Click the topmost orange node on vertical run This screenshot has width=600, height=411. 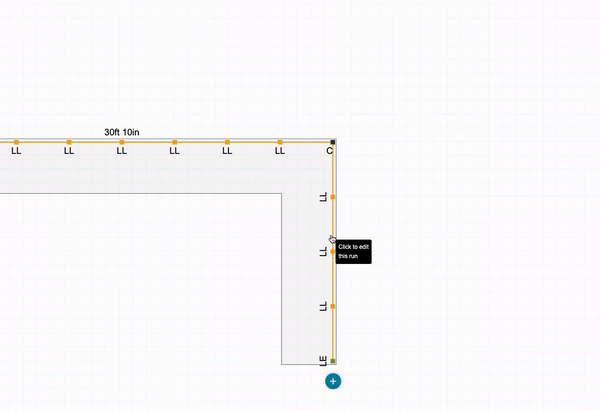click(x=333, y=197)
